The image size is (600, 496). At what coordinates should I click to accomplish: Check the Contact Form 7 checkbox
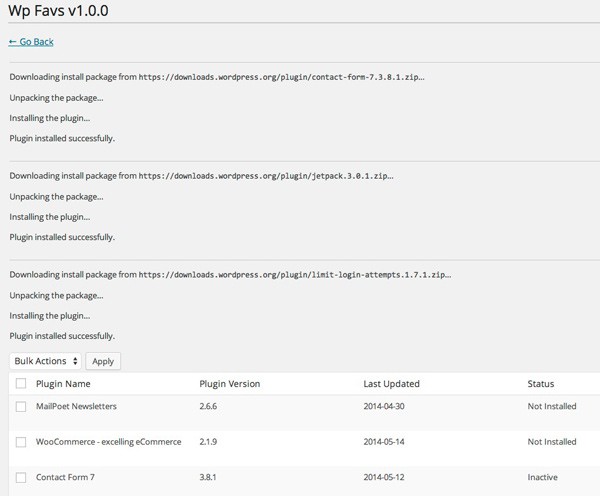pyautogui.click(x=21, y=477)
